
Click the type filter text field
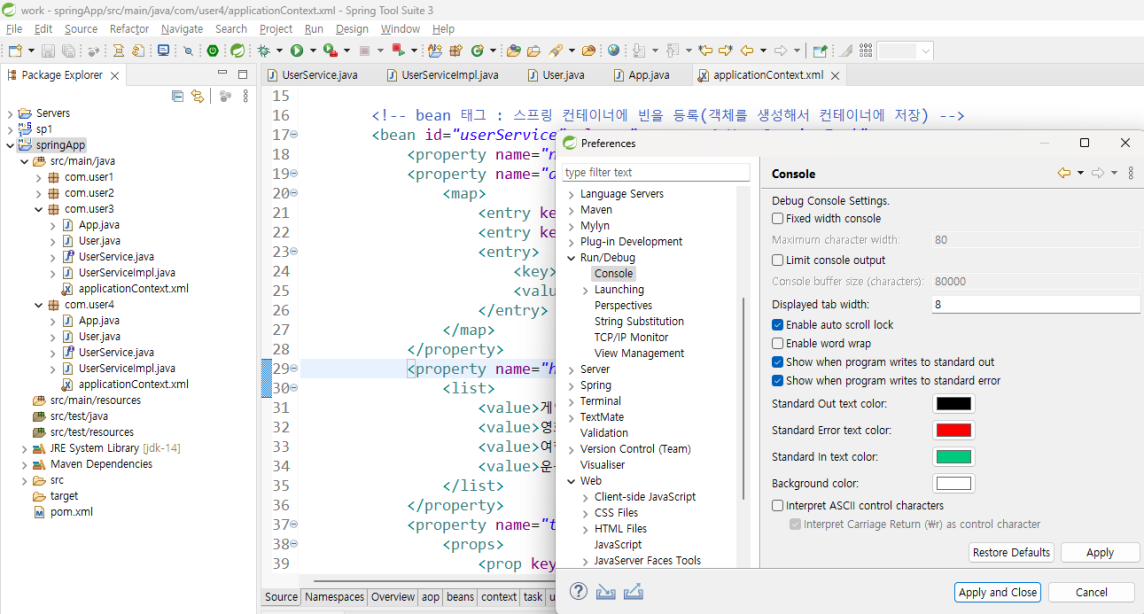click(656, 172)
